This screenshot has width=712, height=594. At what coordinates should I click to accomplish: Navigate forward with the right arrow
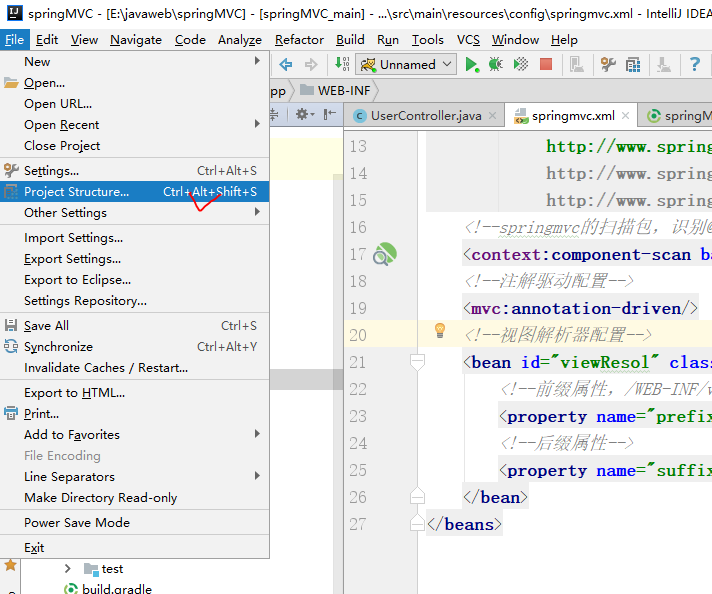coord(311,64)
